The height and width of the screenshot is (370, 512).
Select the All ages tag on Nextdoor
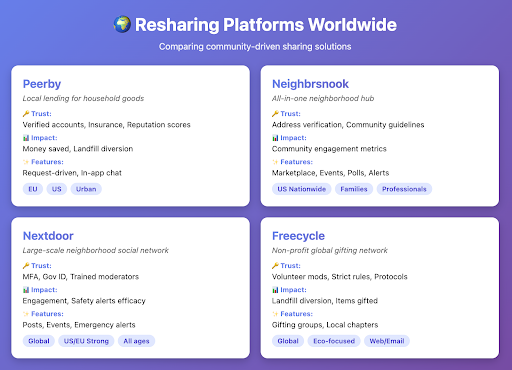click(x=136, y=341)
